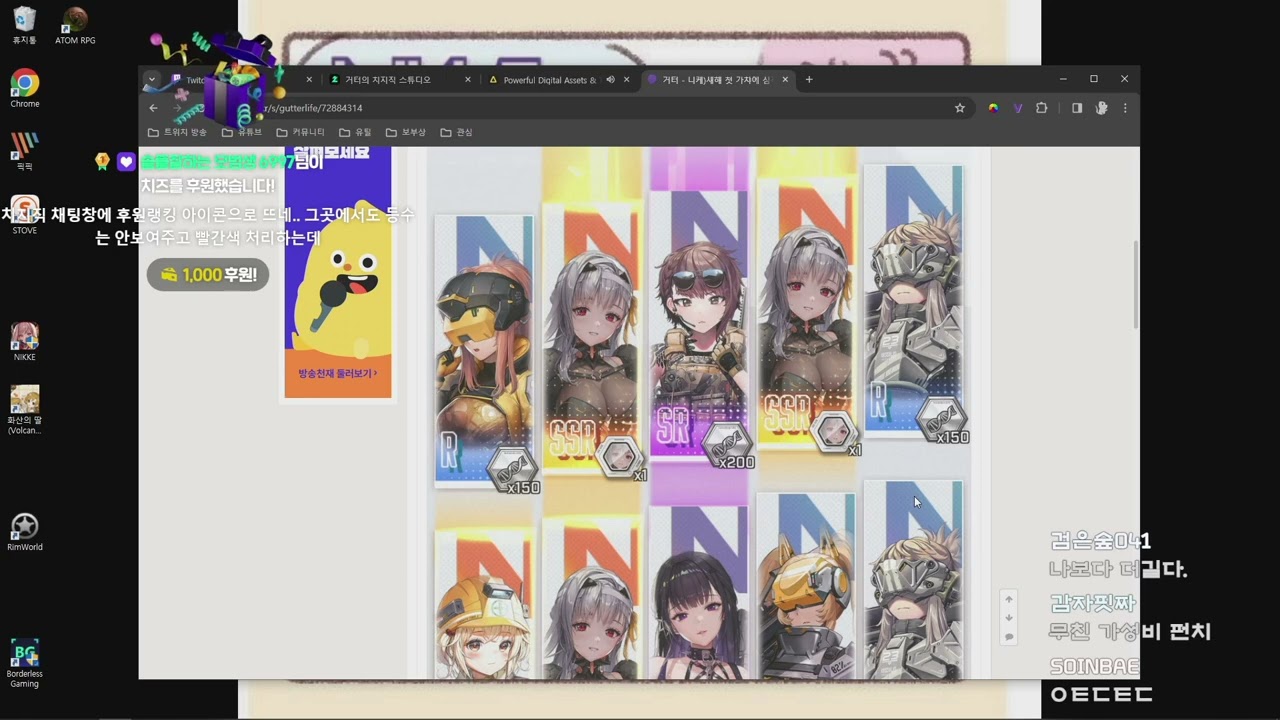Click the top-row R card marked x150 on the right
This screenshot has height=720, width=1280.
(913, 300)
